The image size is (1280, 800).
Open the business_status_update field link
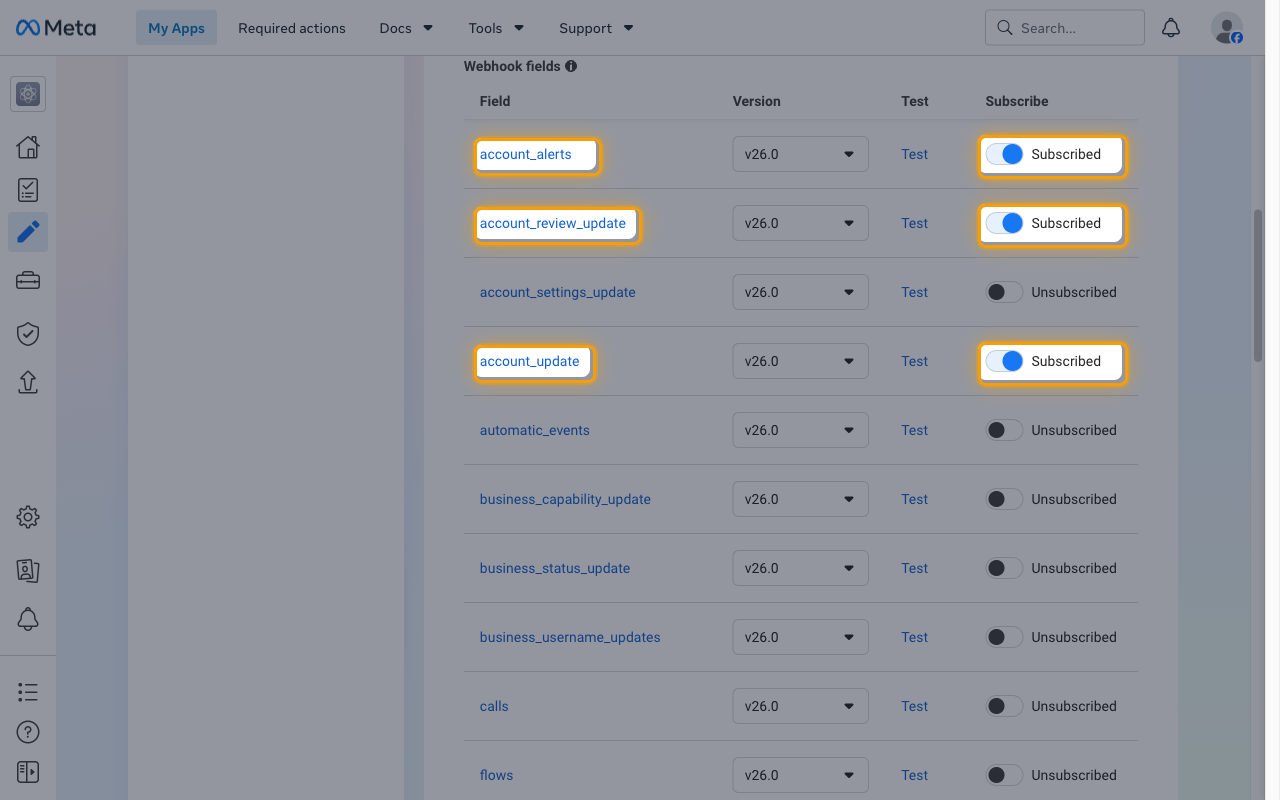point(555,568)
